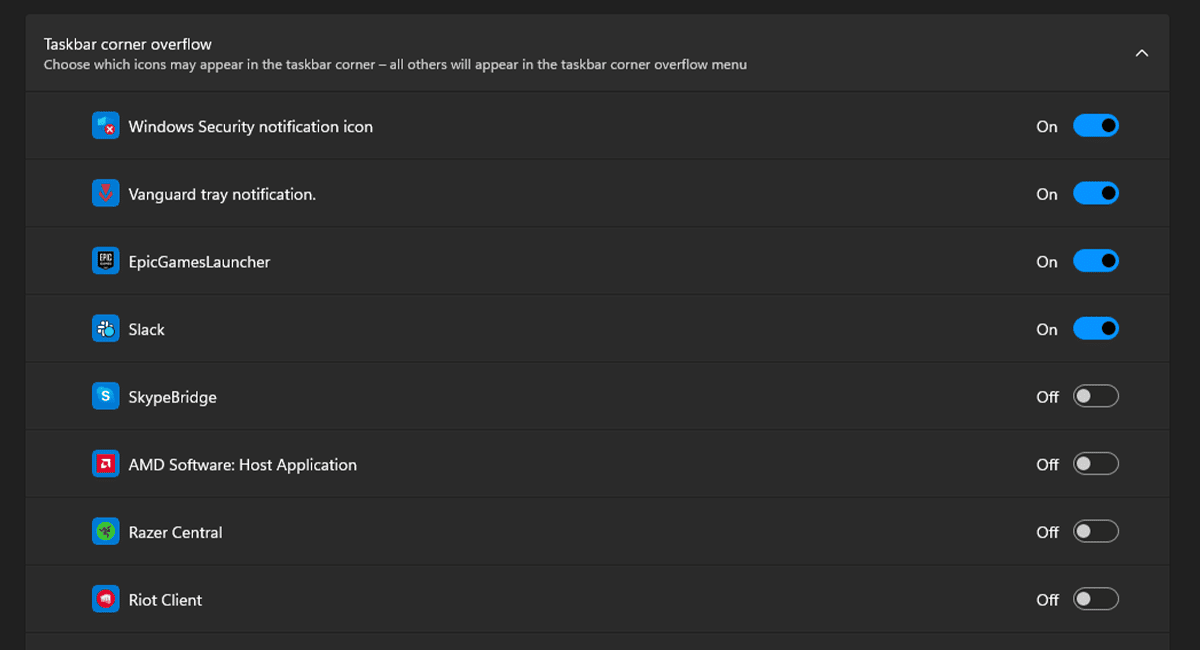Enable Razer Central taskbar icon

[x=1096, y=531]
